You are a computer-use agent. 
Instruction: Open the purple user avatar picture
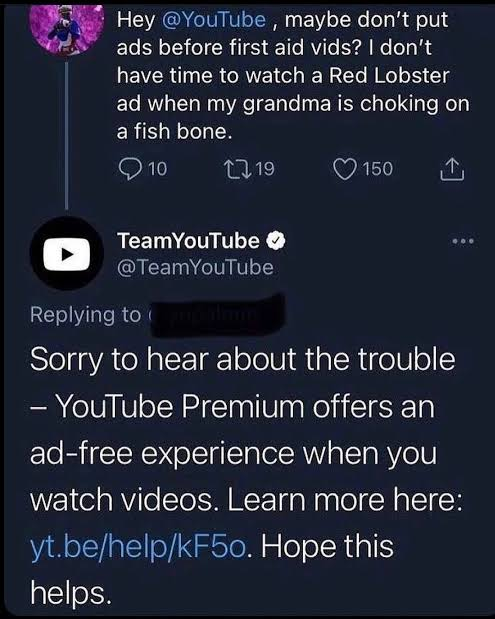[67, 29]
